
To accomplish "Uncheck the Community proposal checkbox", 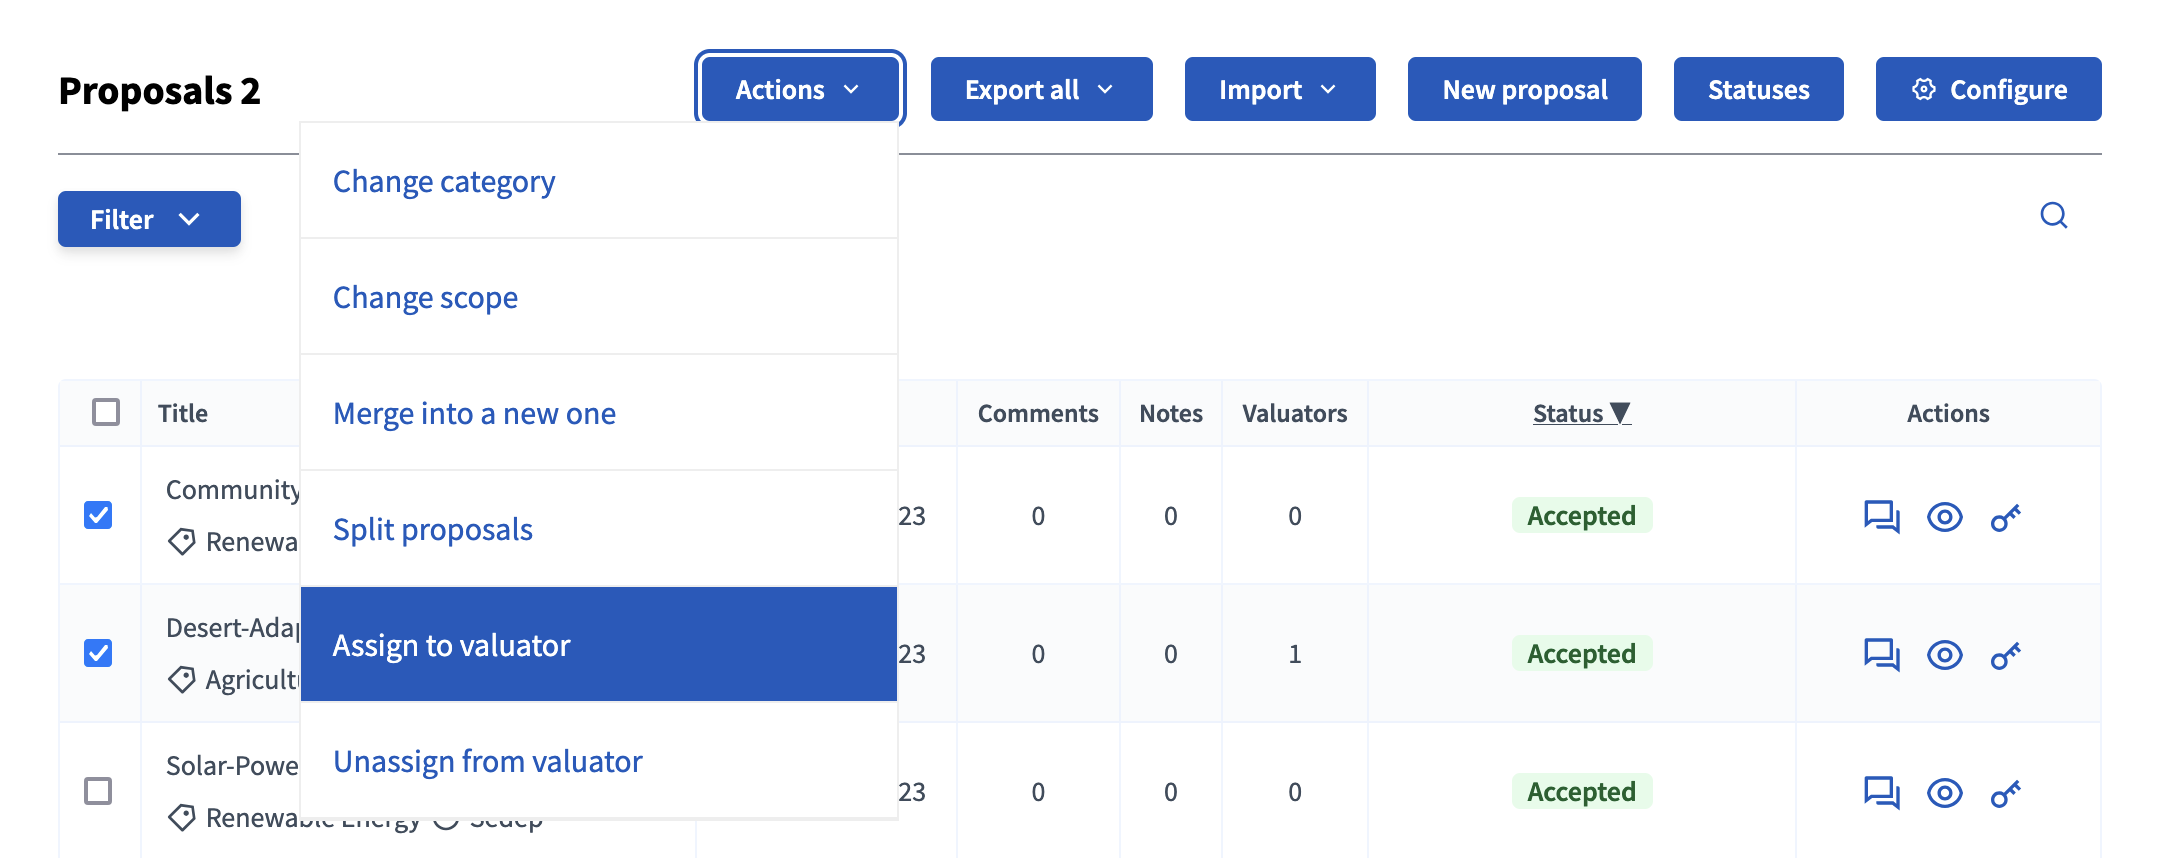I will click(98, 515).
